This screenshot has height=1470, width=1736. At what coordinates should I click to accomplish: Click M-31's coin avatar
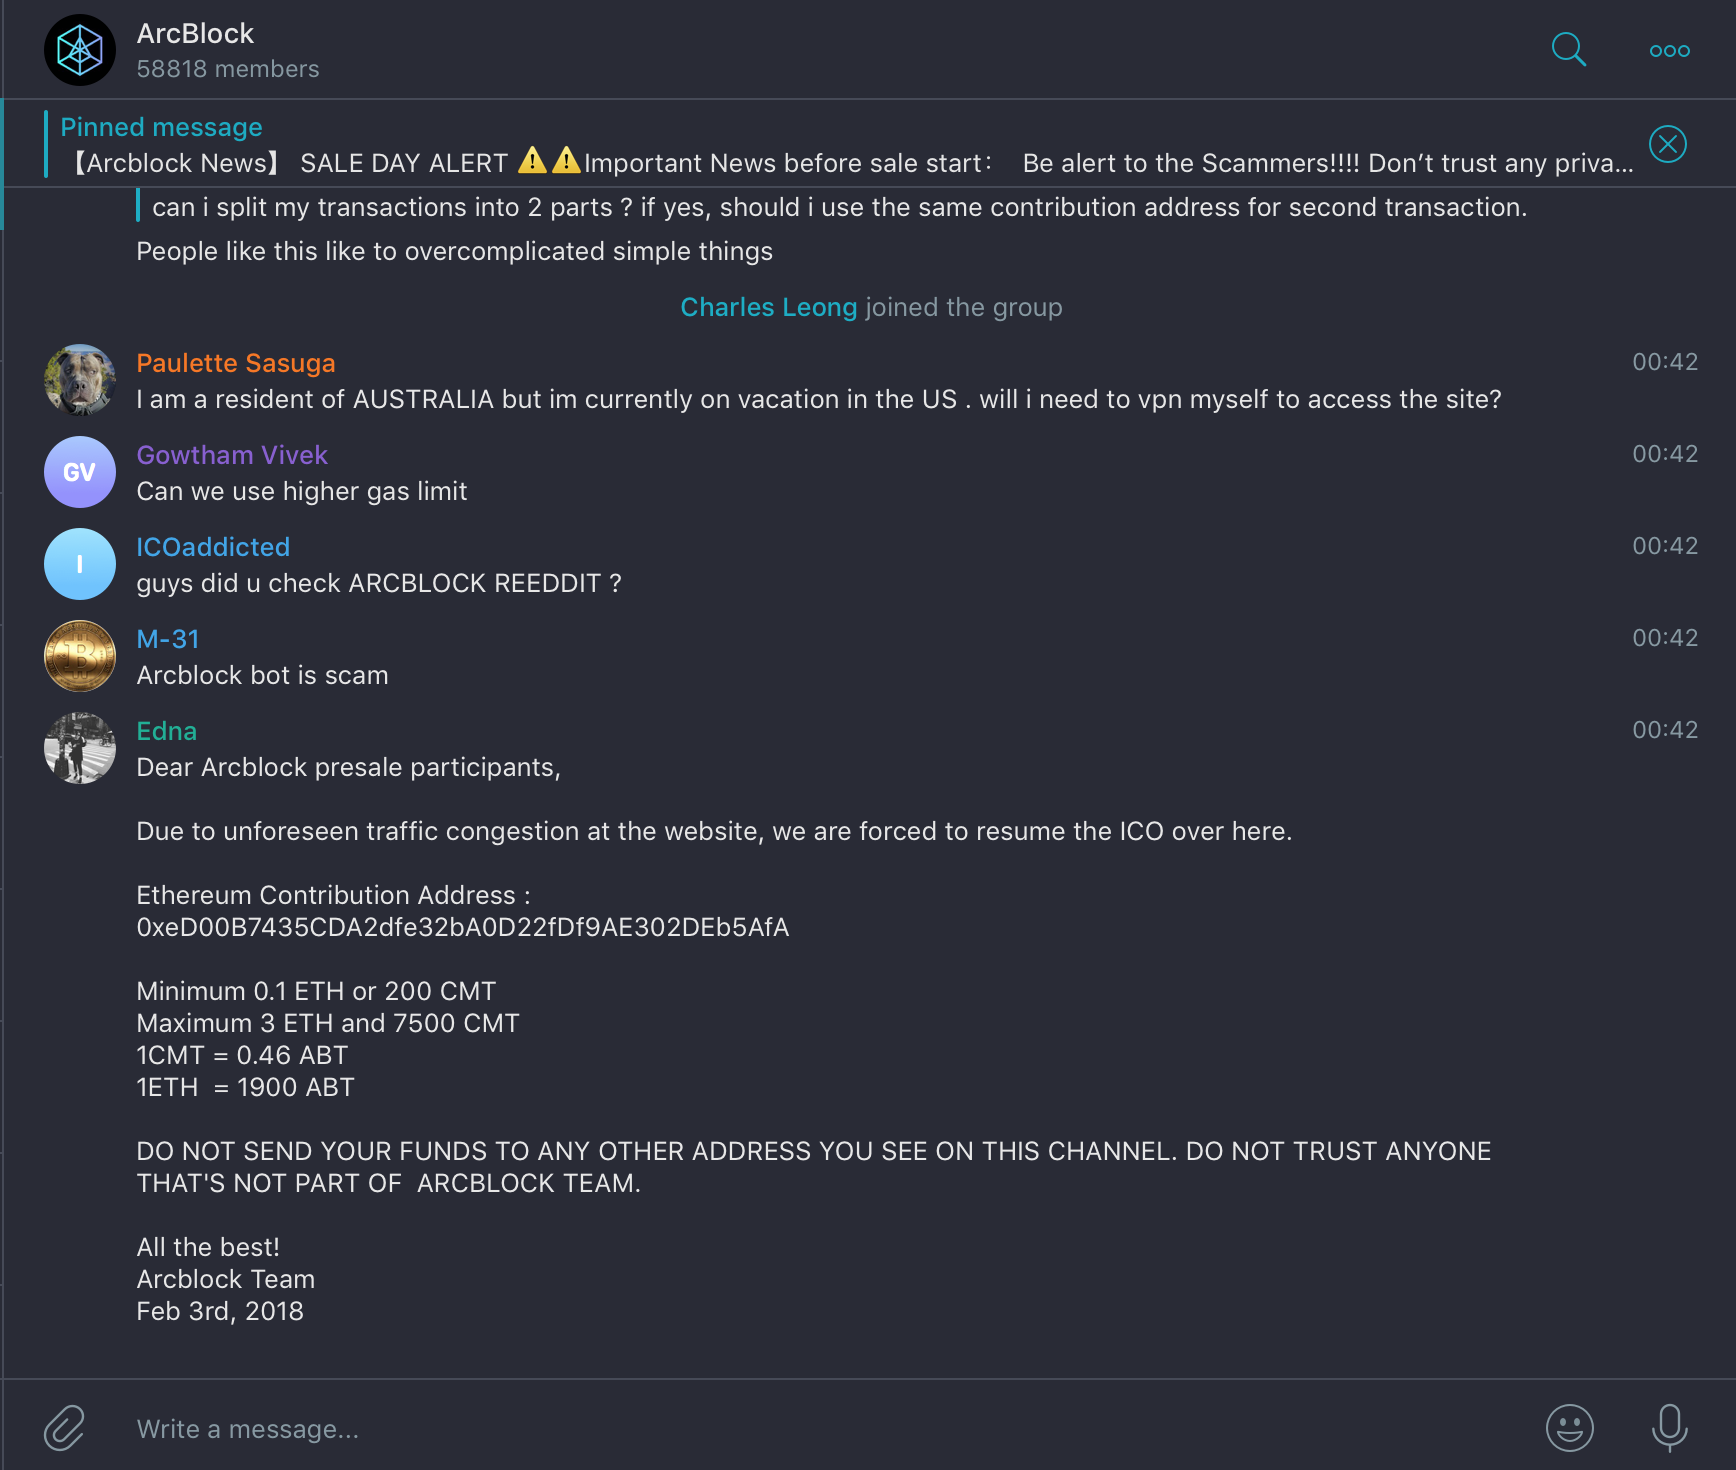(80, 656)
